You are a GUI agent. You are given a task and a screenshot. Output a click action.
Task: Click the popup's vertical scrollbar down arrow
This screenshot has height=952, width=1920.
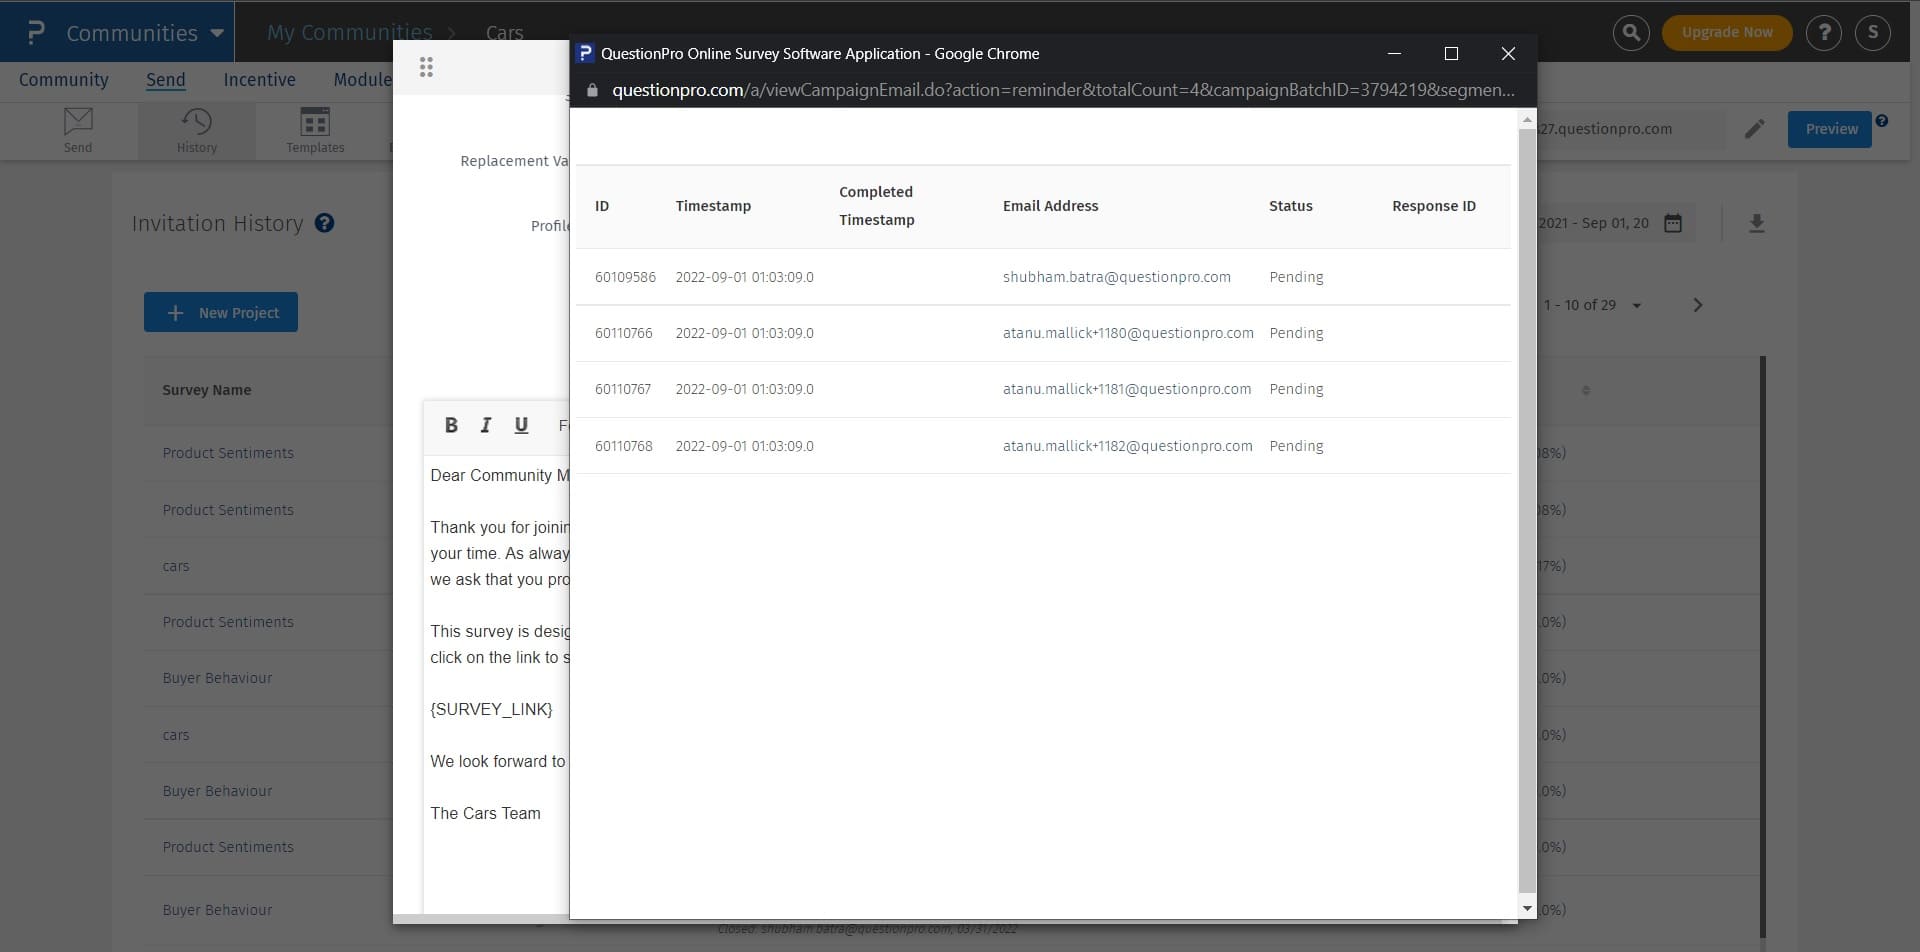(1526, 908)
